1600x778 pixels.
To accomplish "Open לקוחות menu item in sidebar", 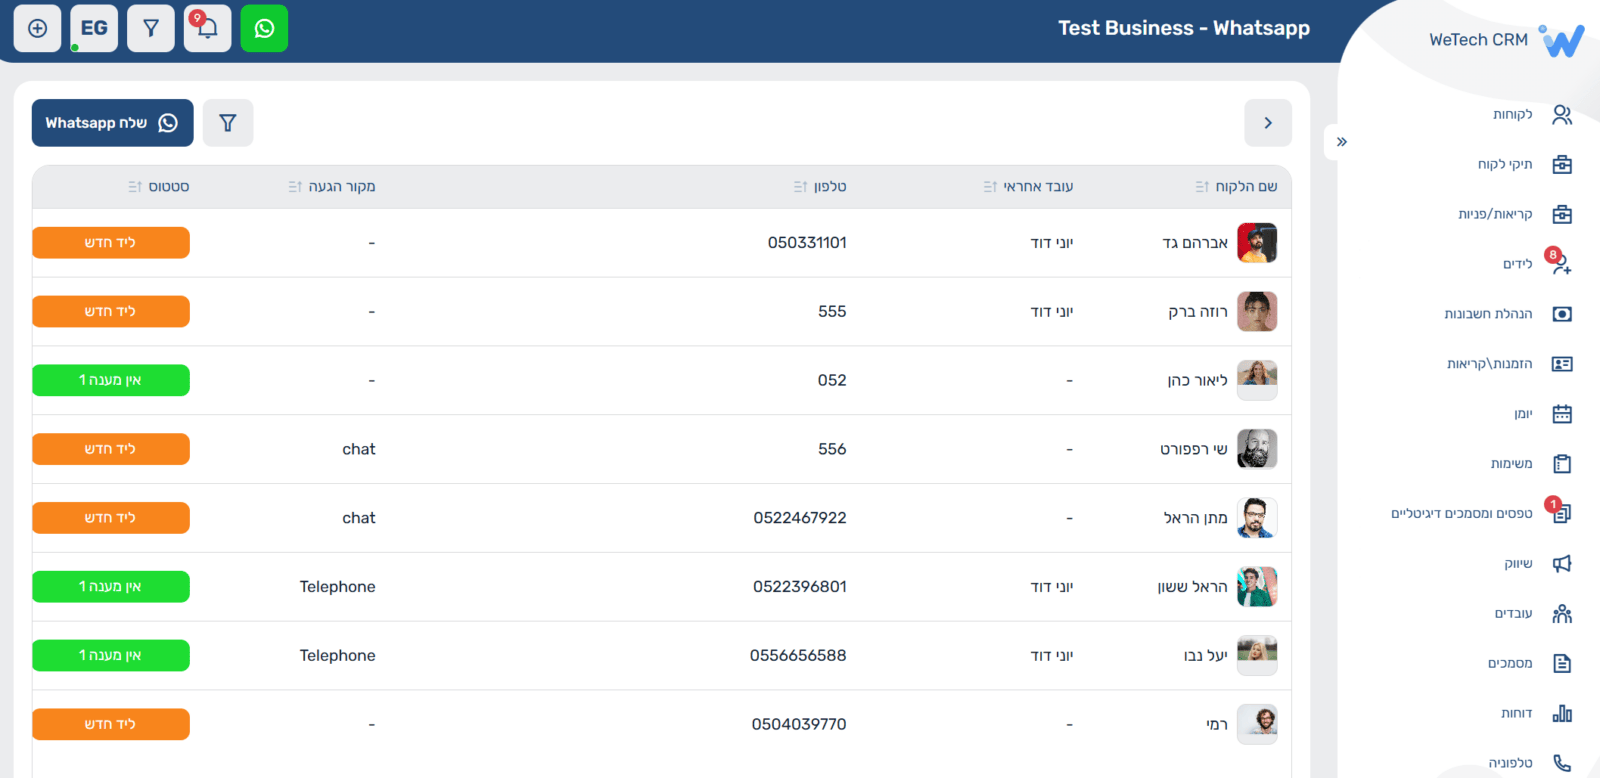I will [1513, 115].
